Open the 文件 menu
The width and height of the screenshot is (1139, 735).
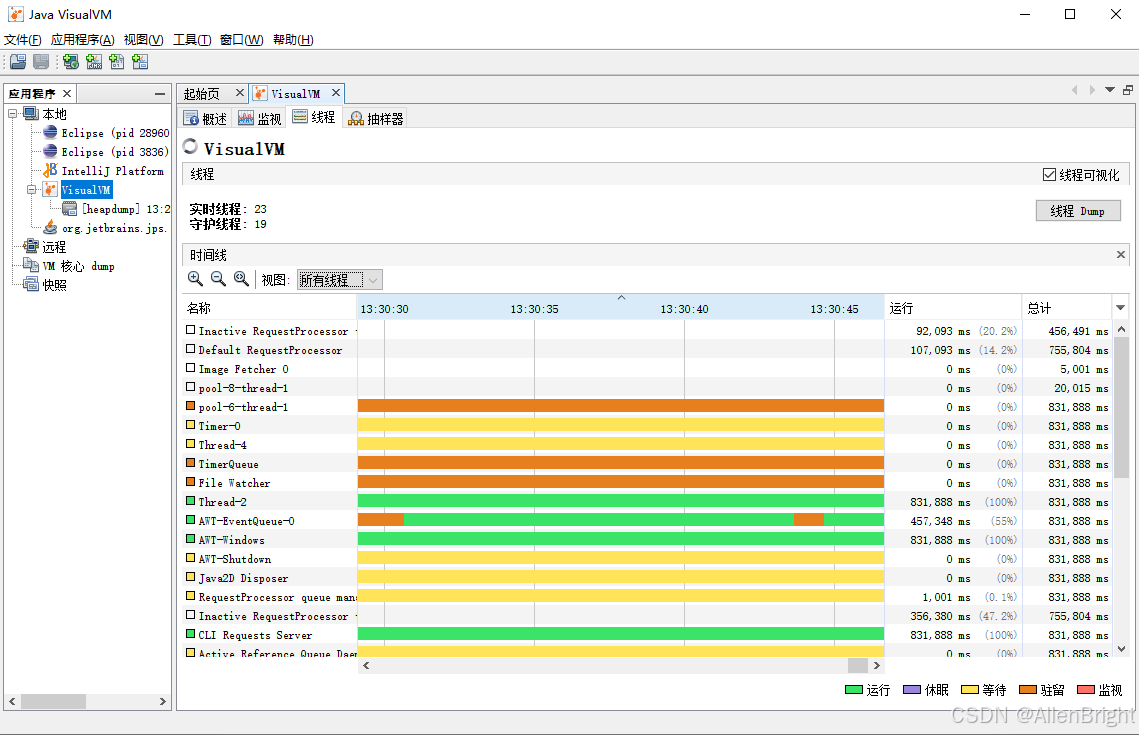(23, 39)
